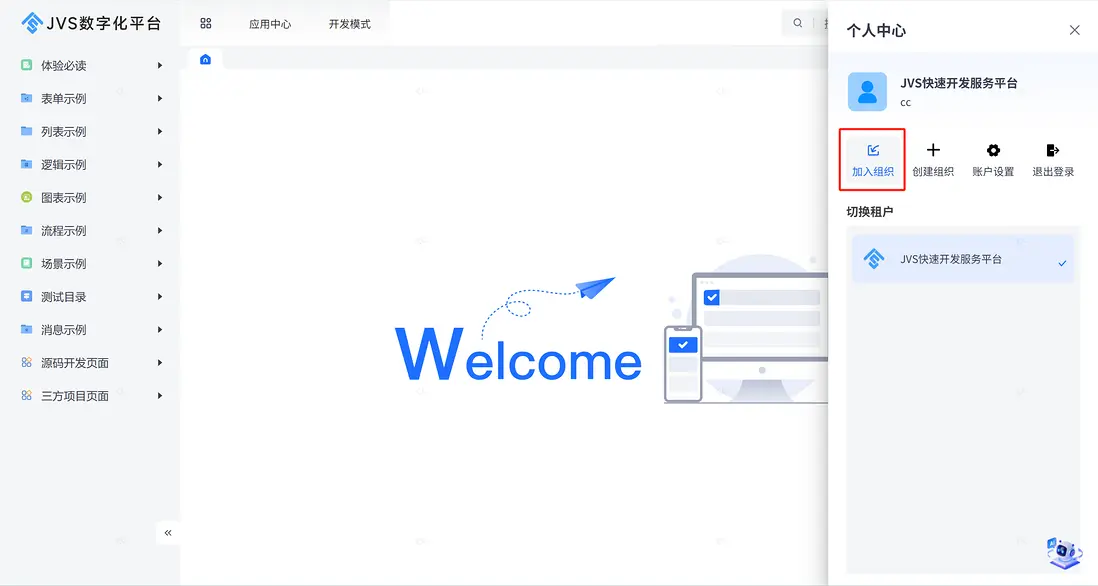
Task: Open the 列表示例 menu item
Action: pyautogui.click(x=92, y=131)
